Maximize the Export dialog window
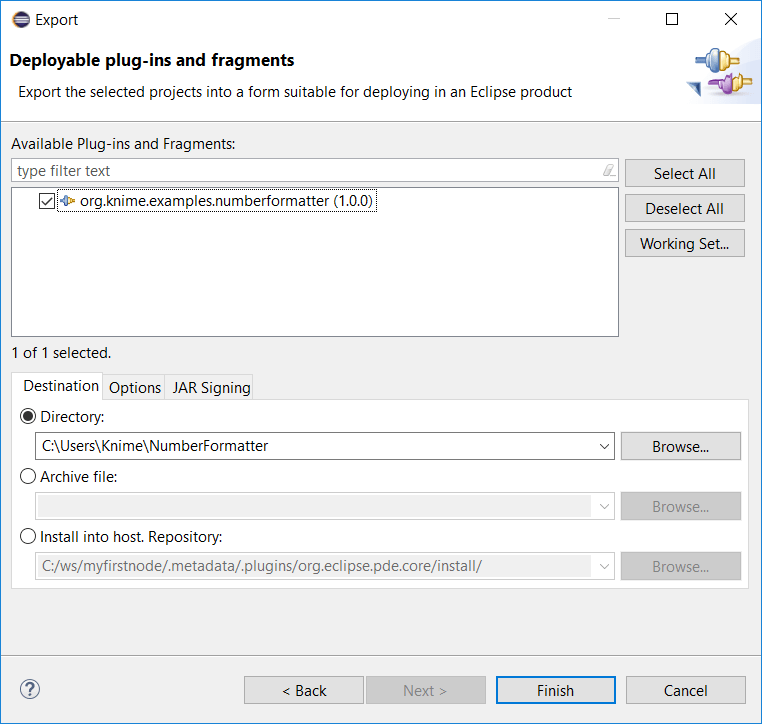The height and width of the screenshot is (724, 762). 672,19
